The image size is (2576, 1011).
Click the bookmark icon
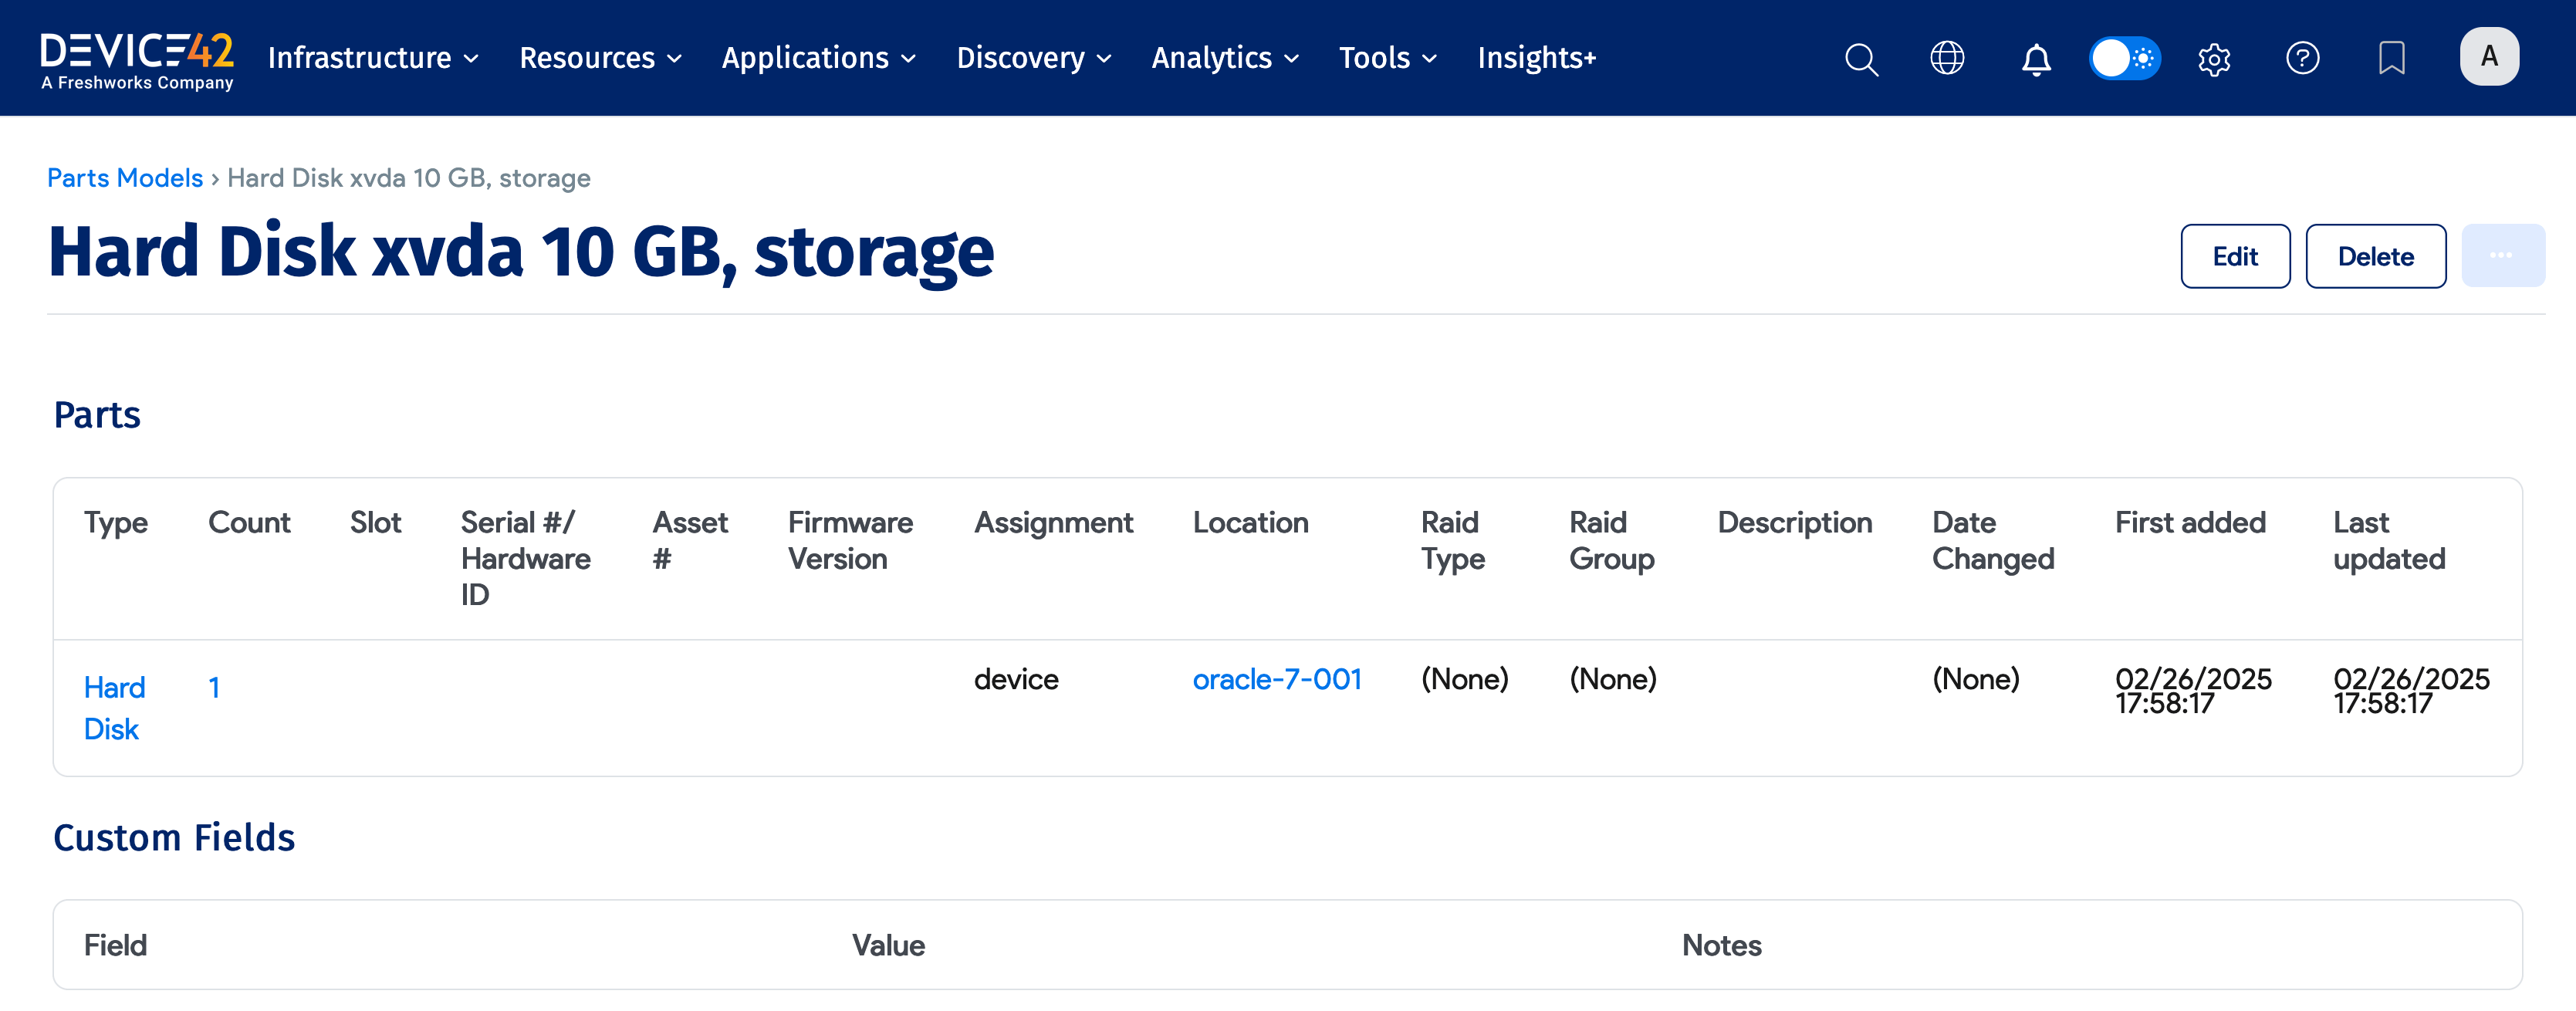2391,58
